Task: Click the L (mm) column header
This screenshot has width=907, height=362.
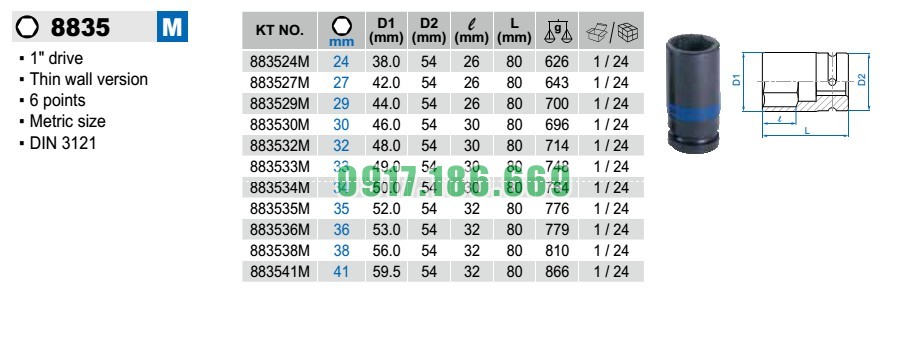Action: tap(514, 31)
